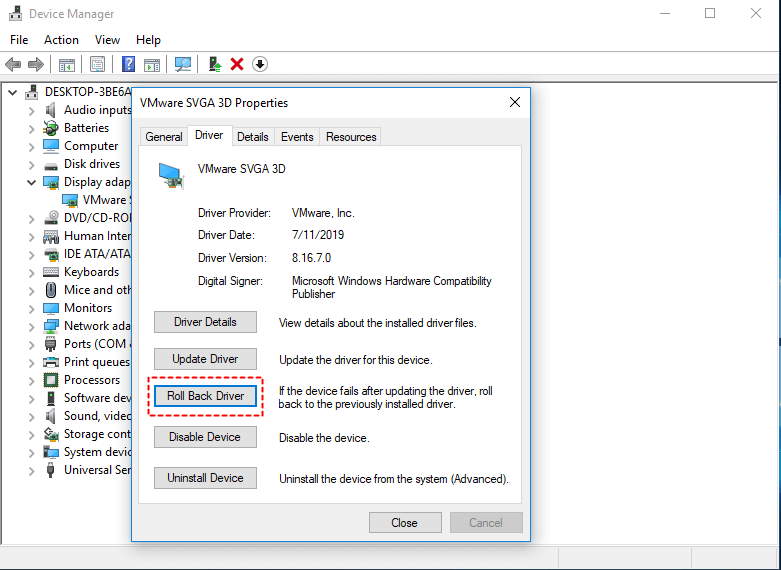The image size is (781, 570).
Task: Click the Print queues category icon
Action: tap(51, 362)
